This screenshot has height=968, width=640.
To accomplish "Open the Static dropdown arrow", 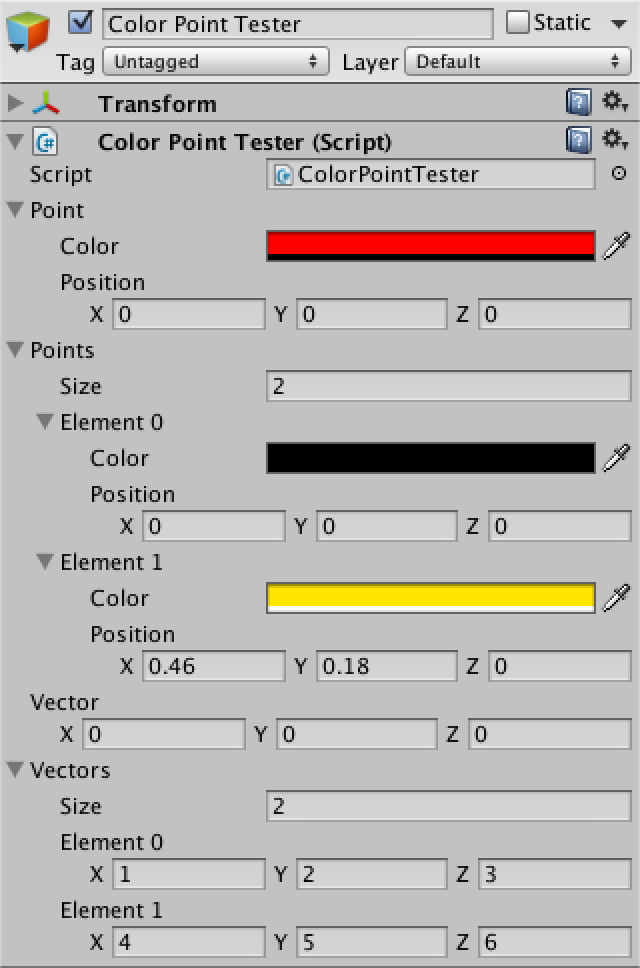I will (x=618, y=25).
